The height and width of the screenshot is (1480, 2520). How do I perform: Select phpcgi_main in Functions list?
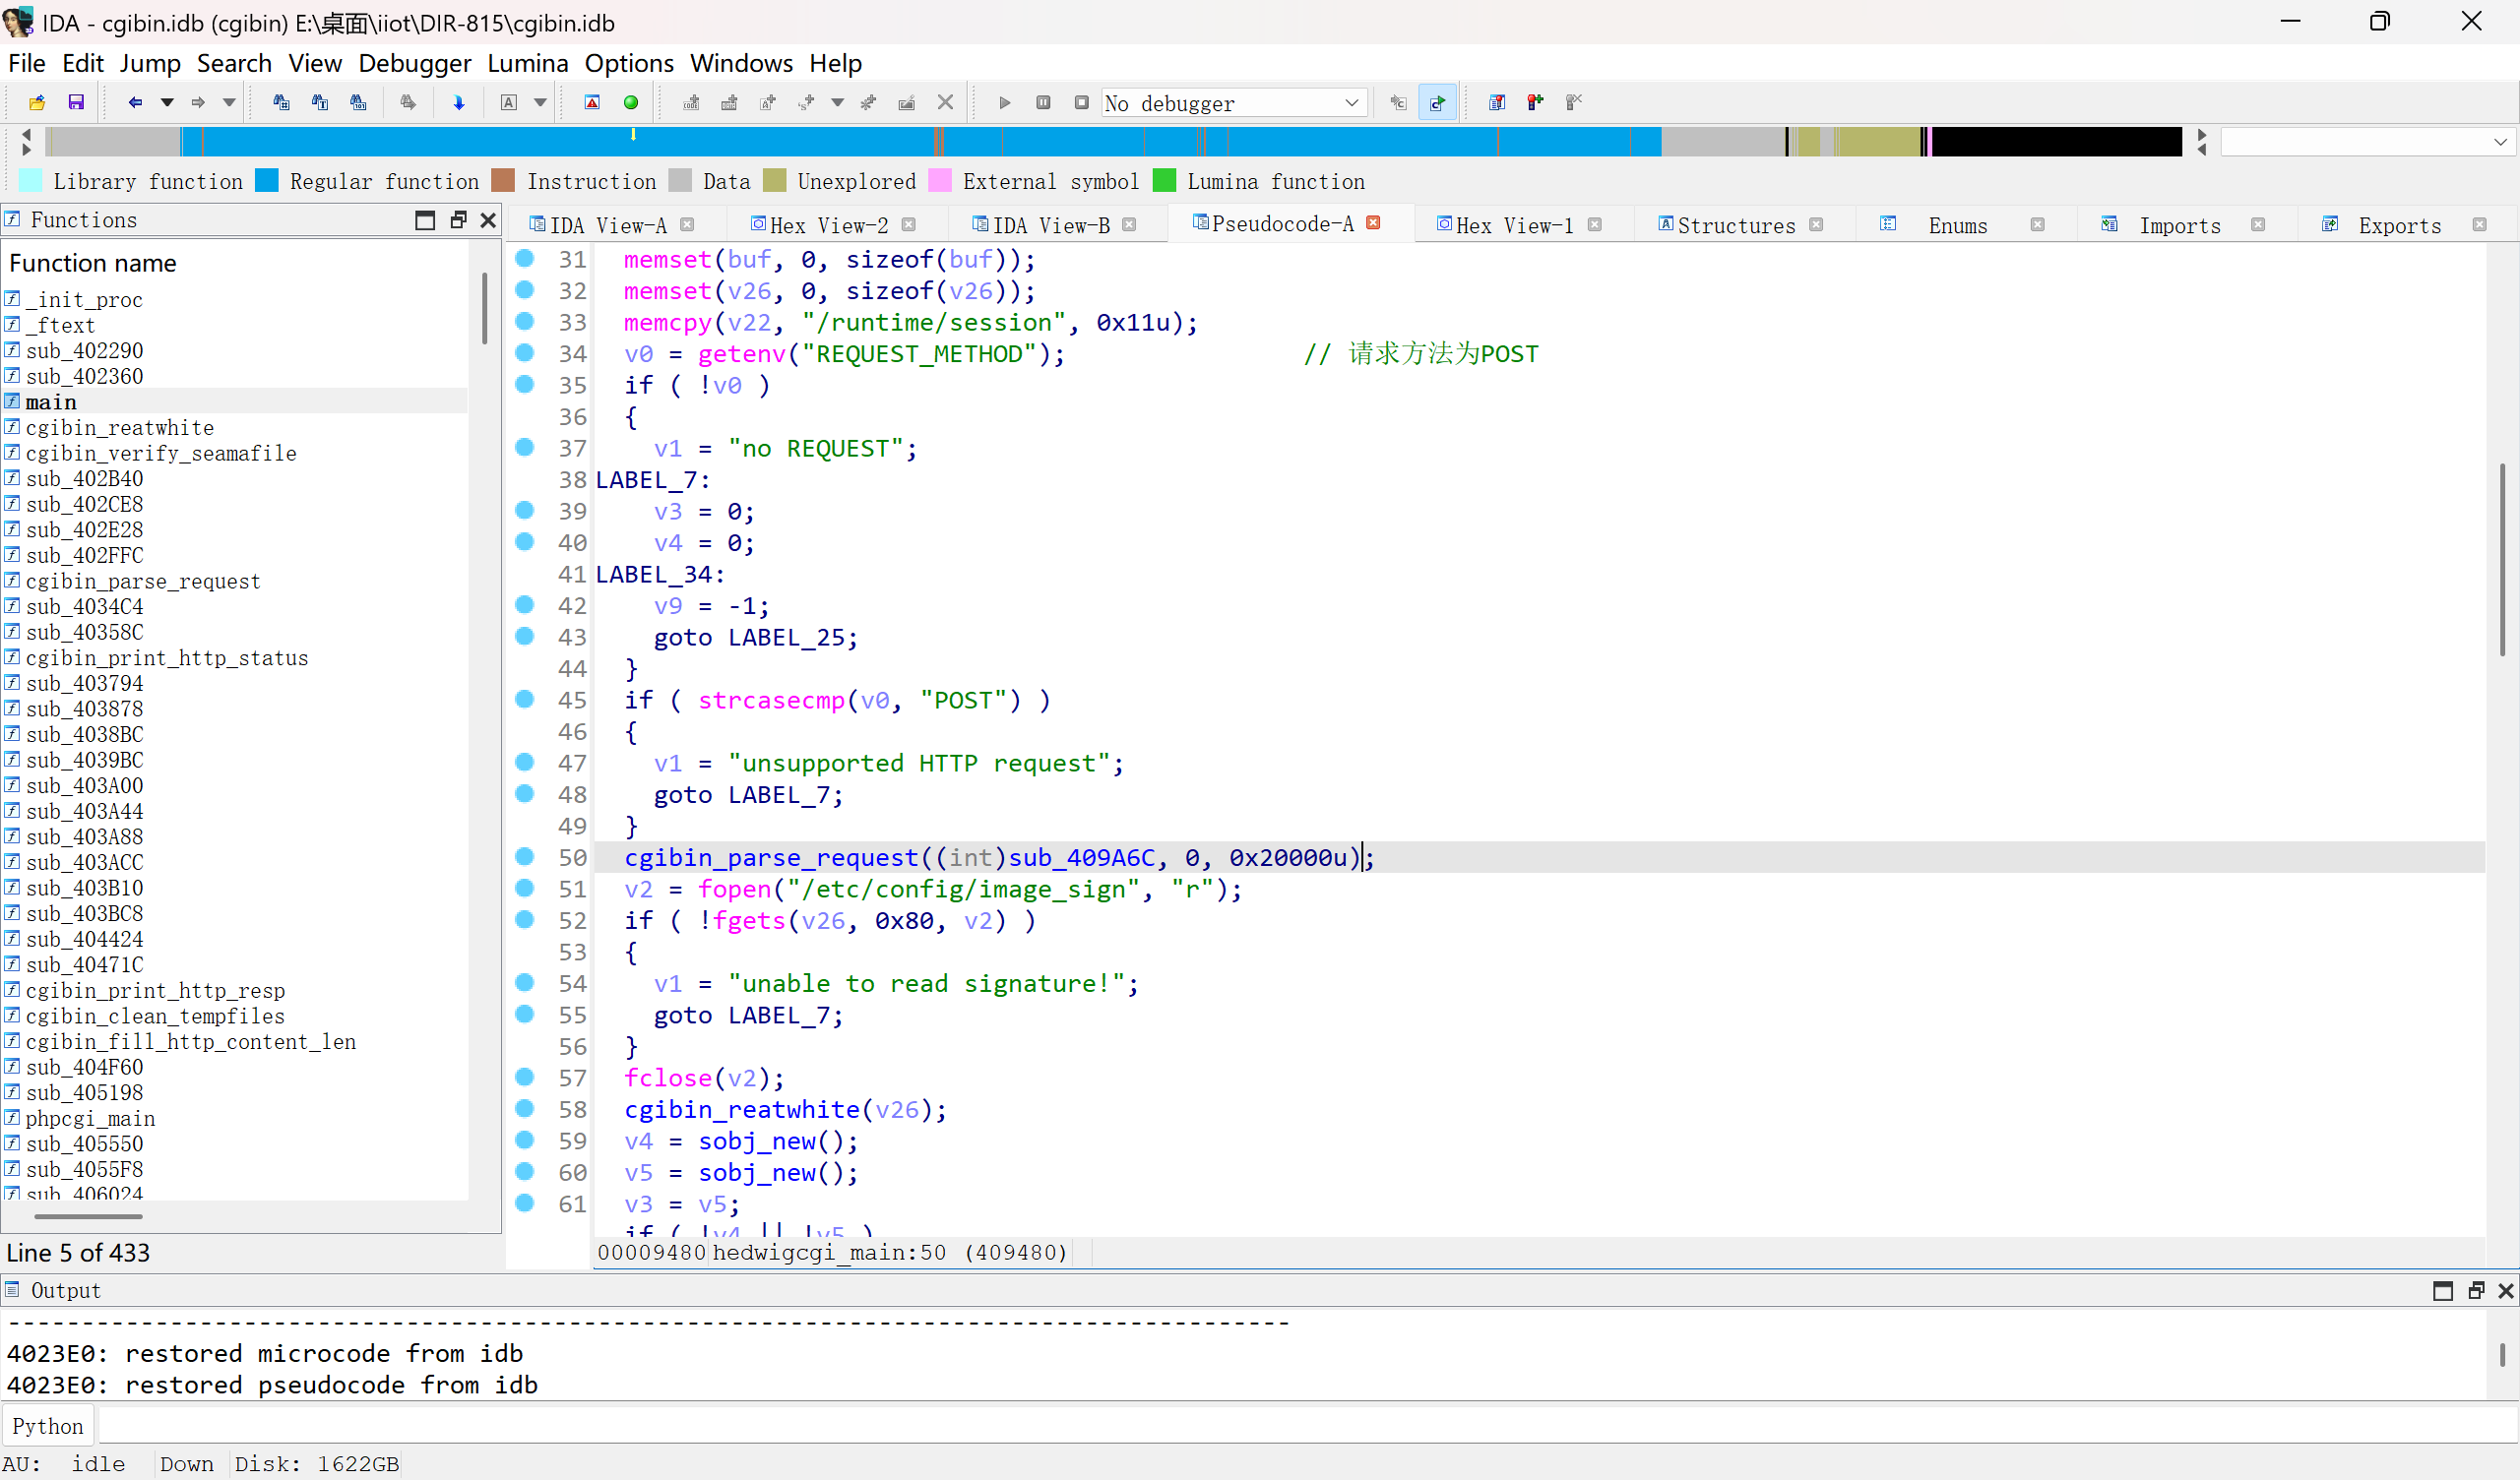pos(90,1118)
